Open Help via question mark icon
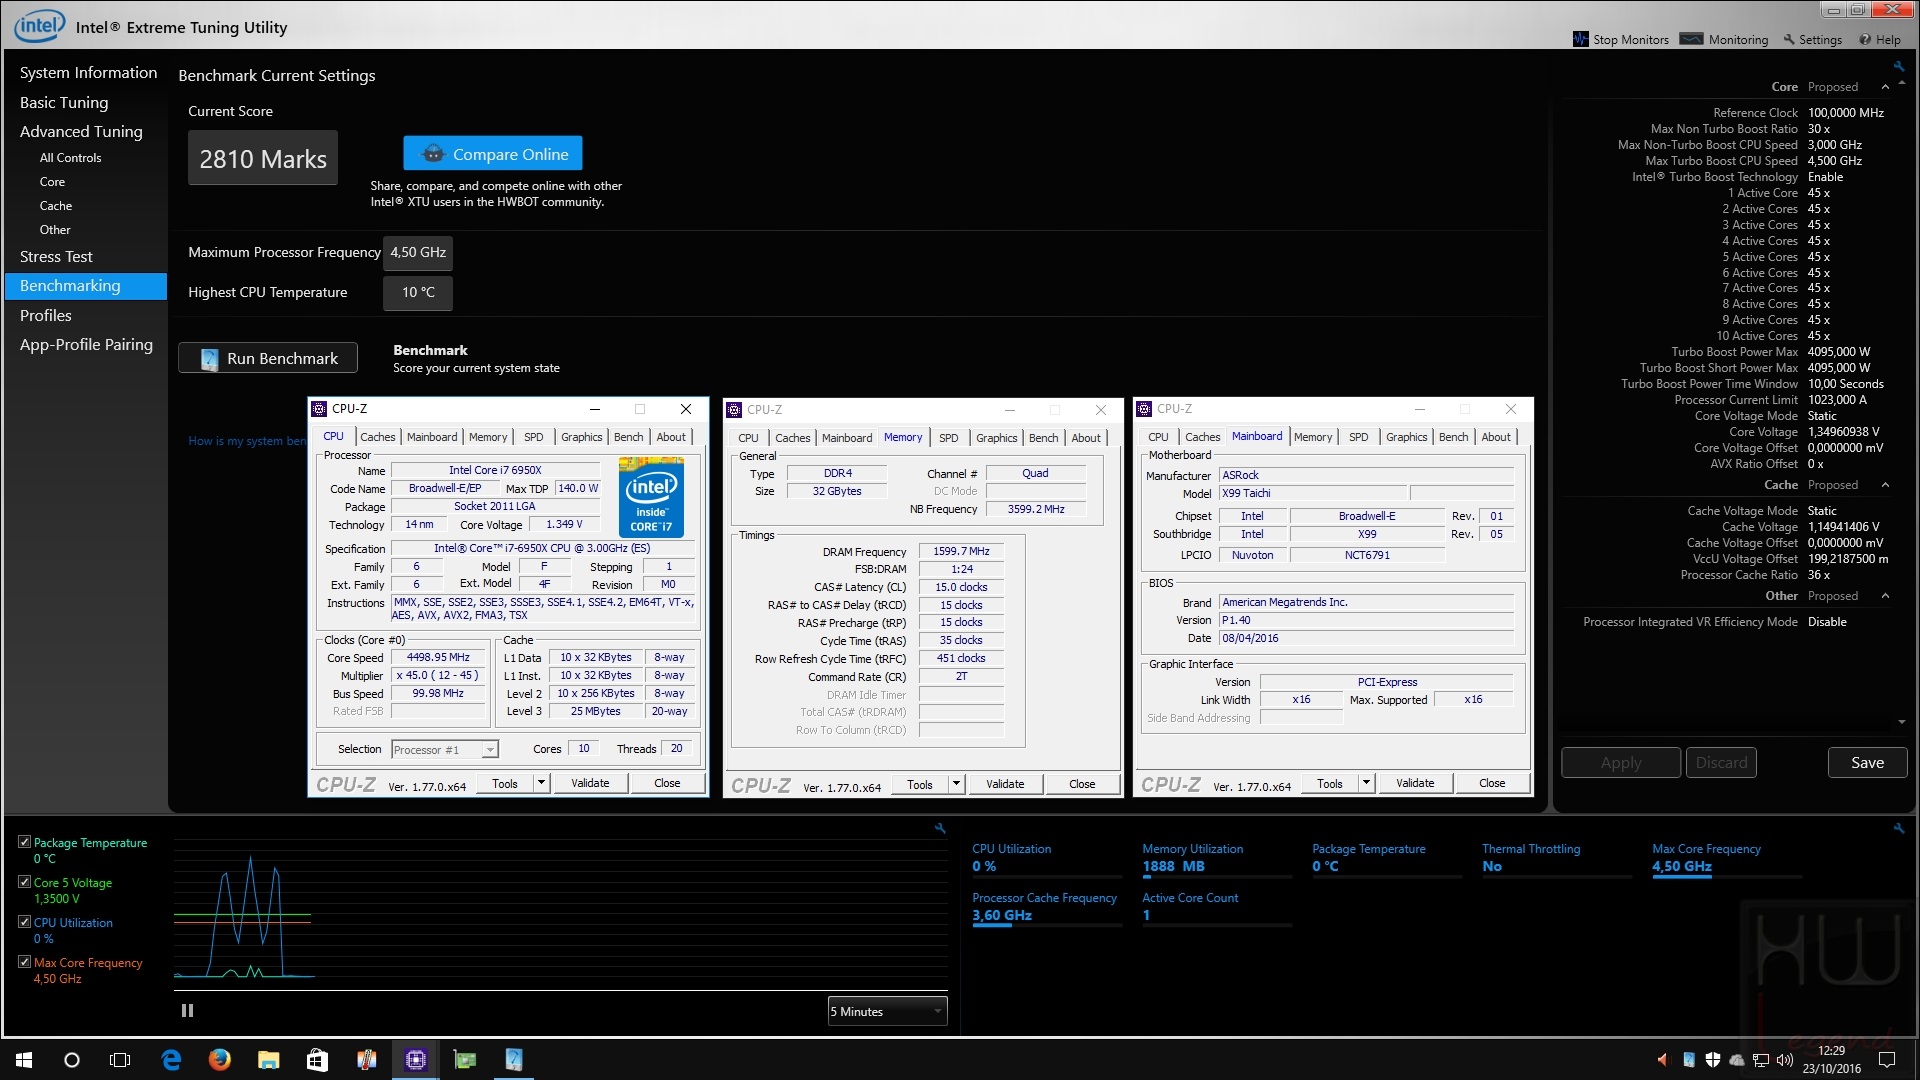This screenshot has width=1920, height=1080. pos(1865,40)
